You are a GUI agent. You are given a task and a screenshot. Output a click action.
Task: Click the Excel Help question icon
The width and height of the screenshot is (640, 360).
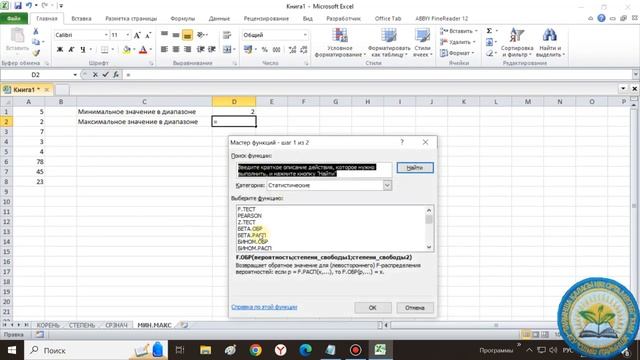click(601, 18)
